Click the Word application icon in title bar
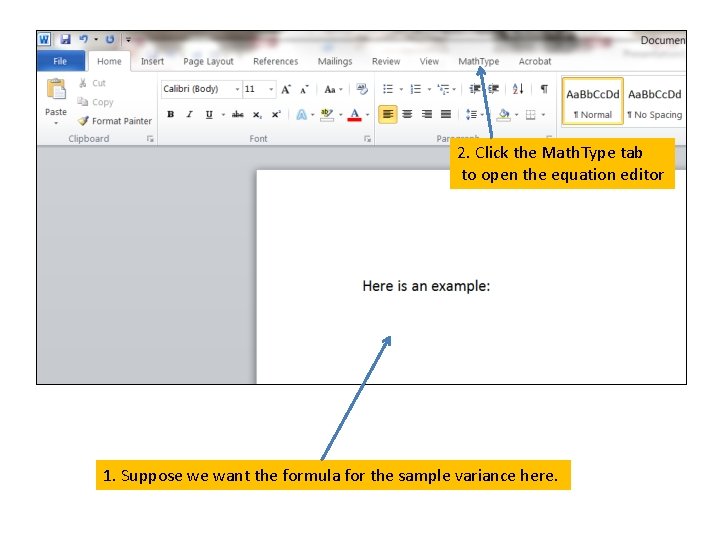 click(44, 39)
